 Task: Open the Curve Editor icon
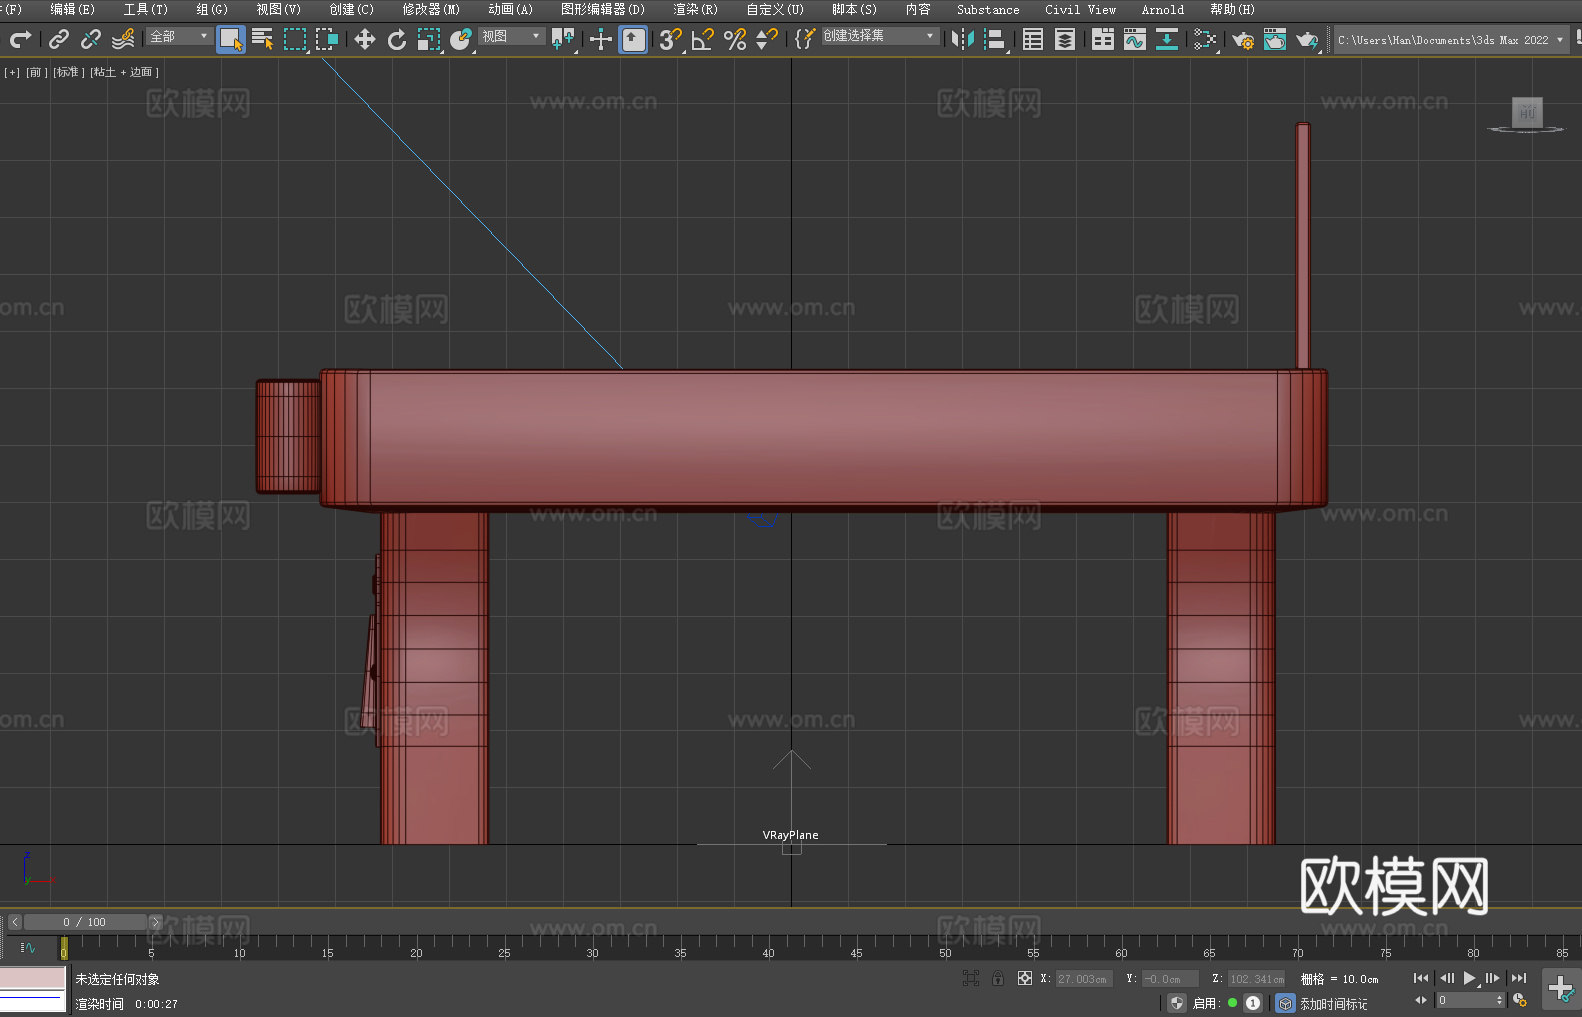click(1134, 39)
